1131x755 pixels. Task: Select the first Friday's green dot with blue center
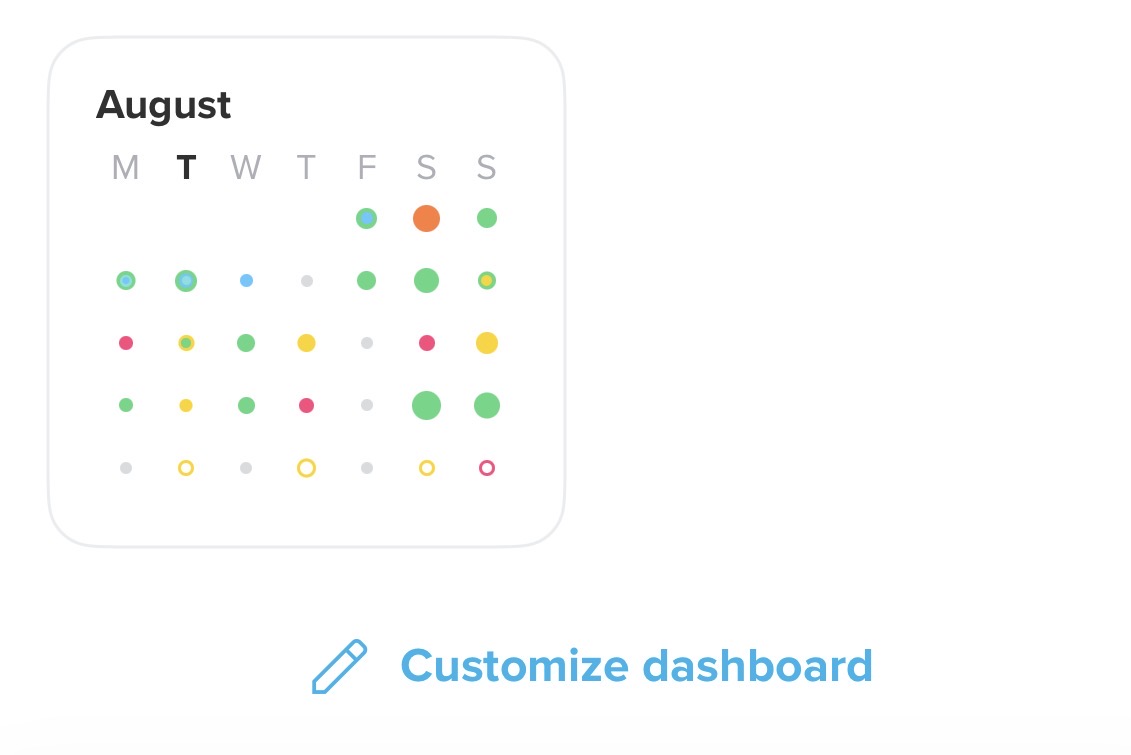(x=366, y=218)
